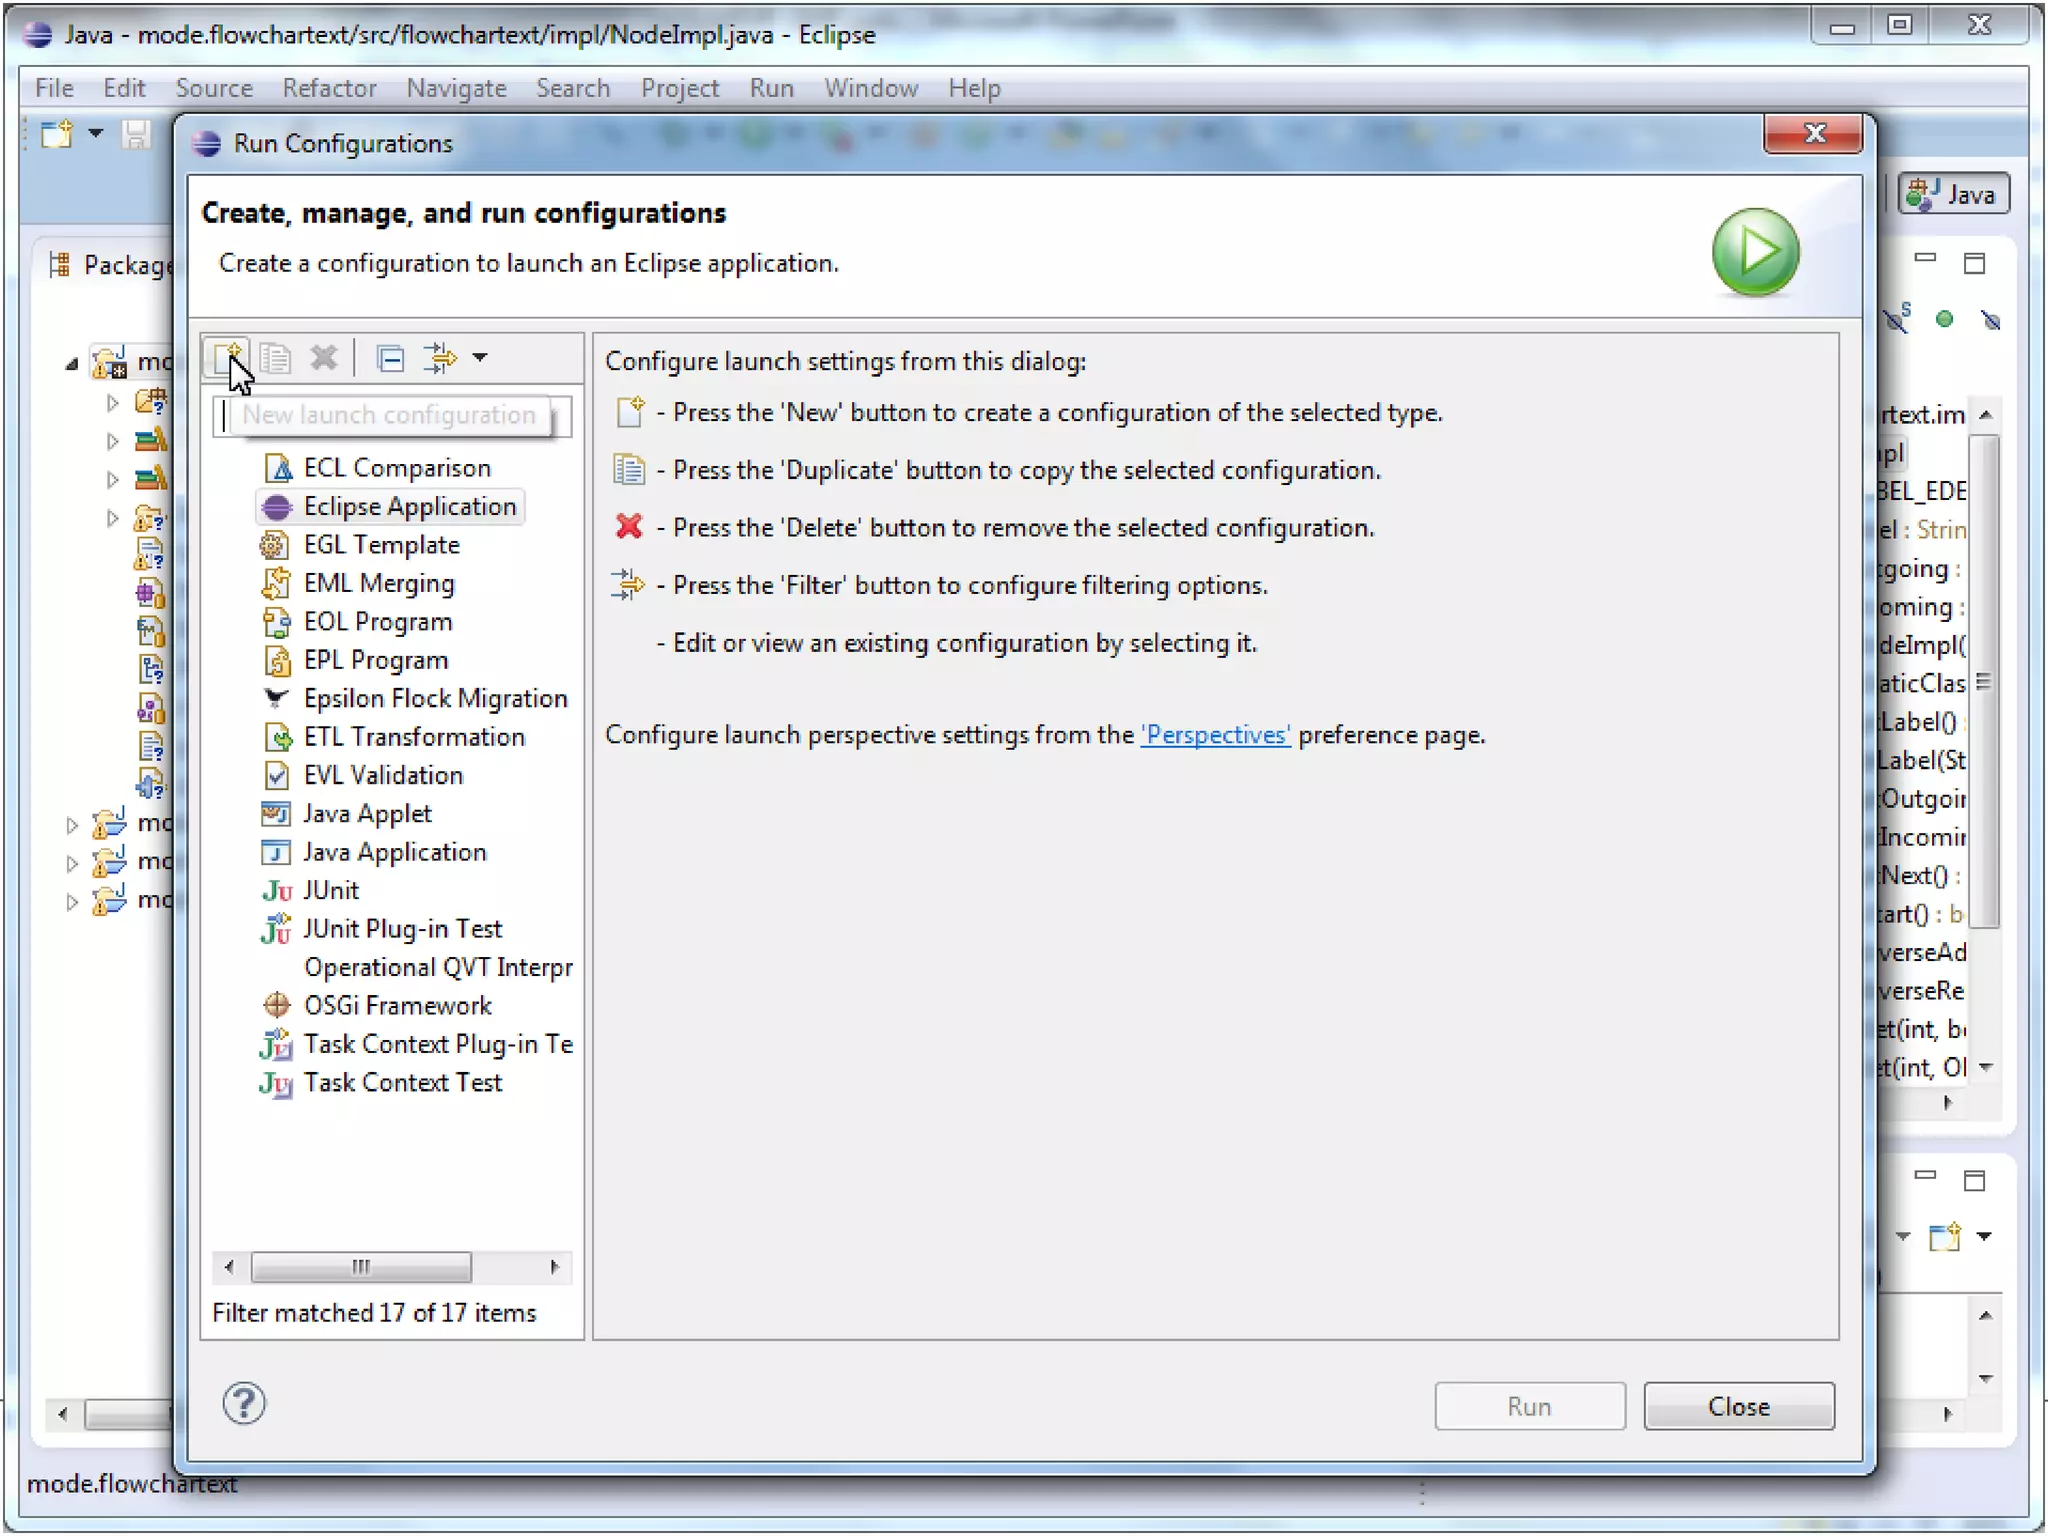This screenshot has width=2048, height=1536.
Task: Click the Duplicate configuration toolbar icon
Action: (x=275, y=358)
